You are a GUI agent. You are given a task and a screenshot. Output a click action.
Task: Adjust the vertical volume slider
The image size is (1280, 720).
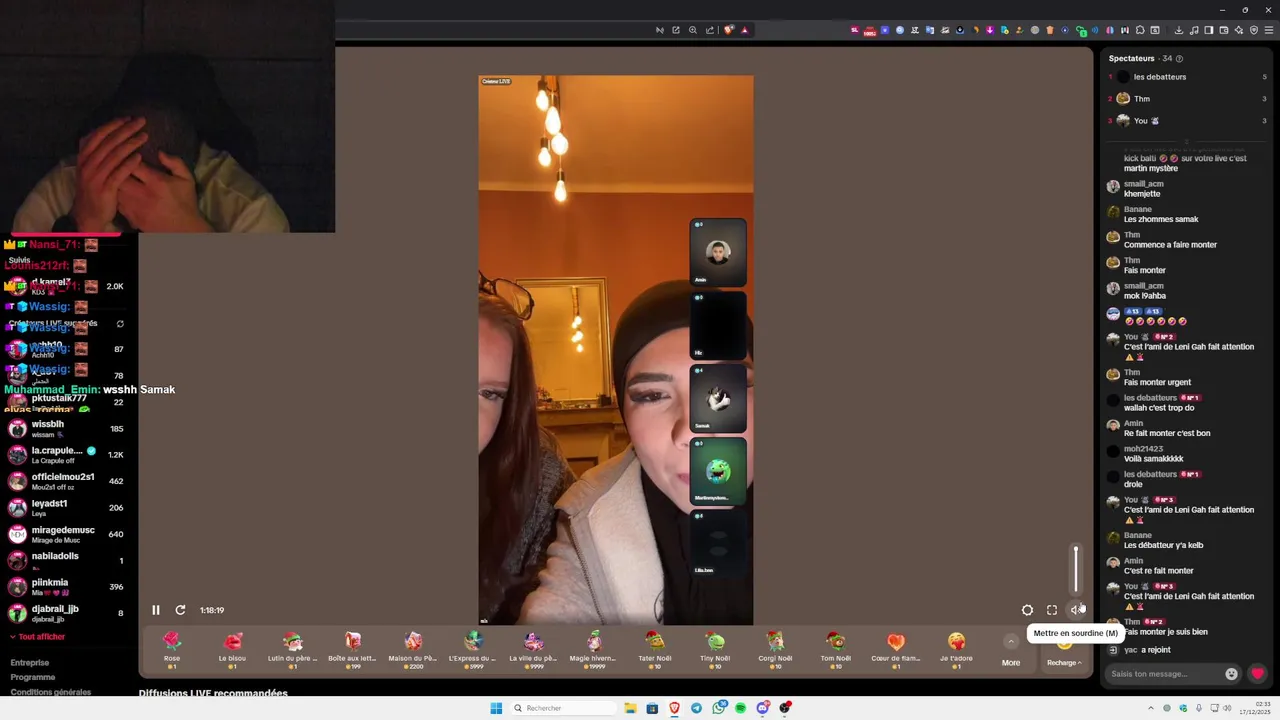click(x=1076, y=569)
